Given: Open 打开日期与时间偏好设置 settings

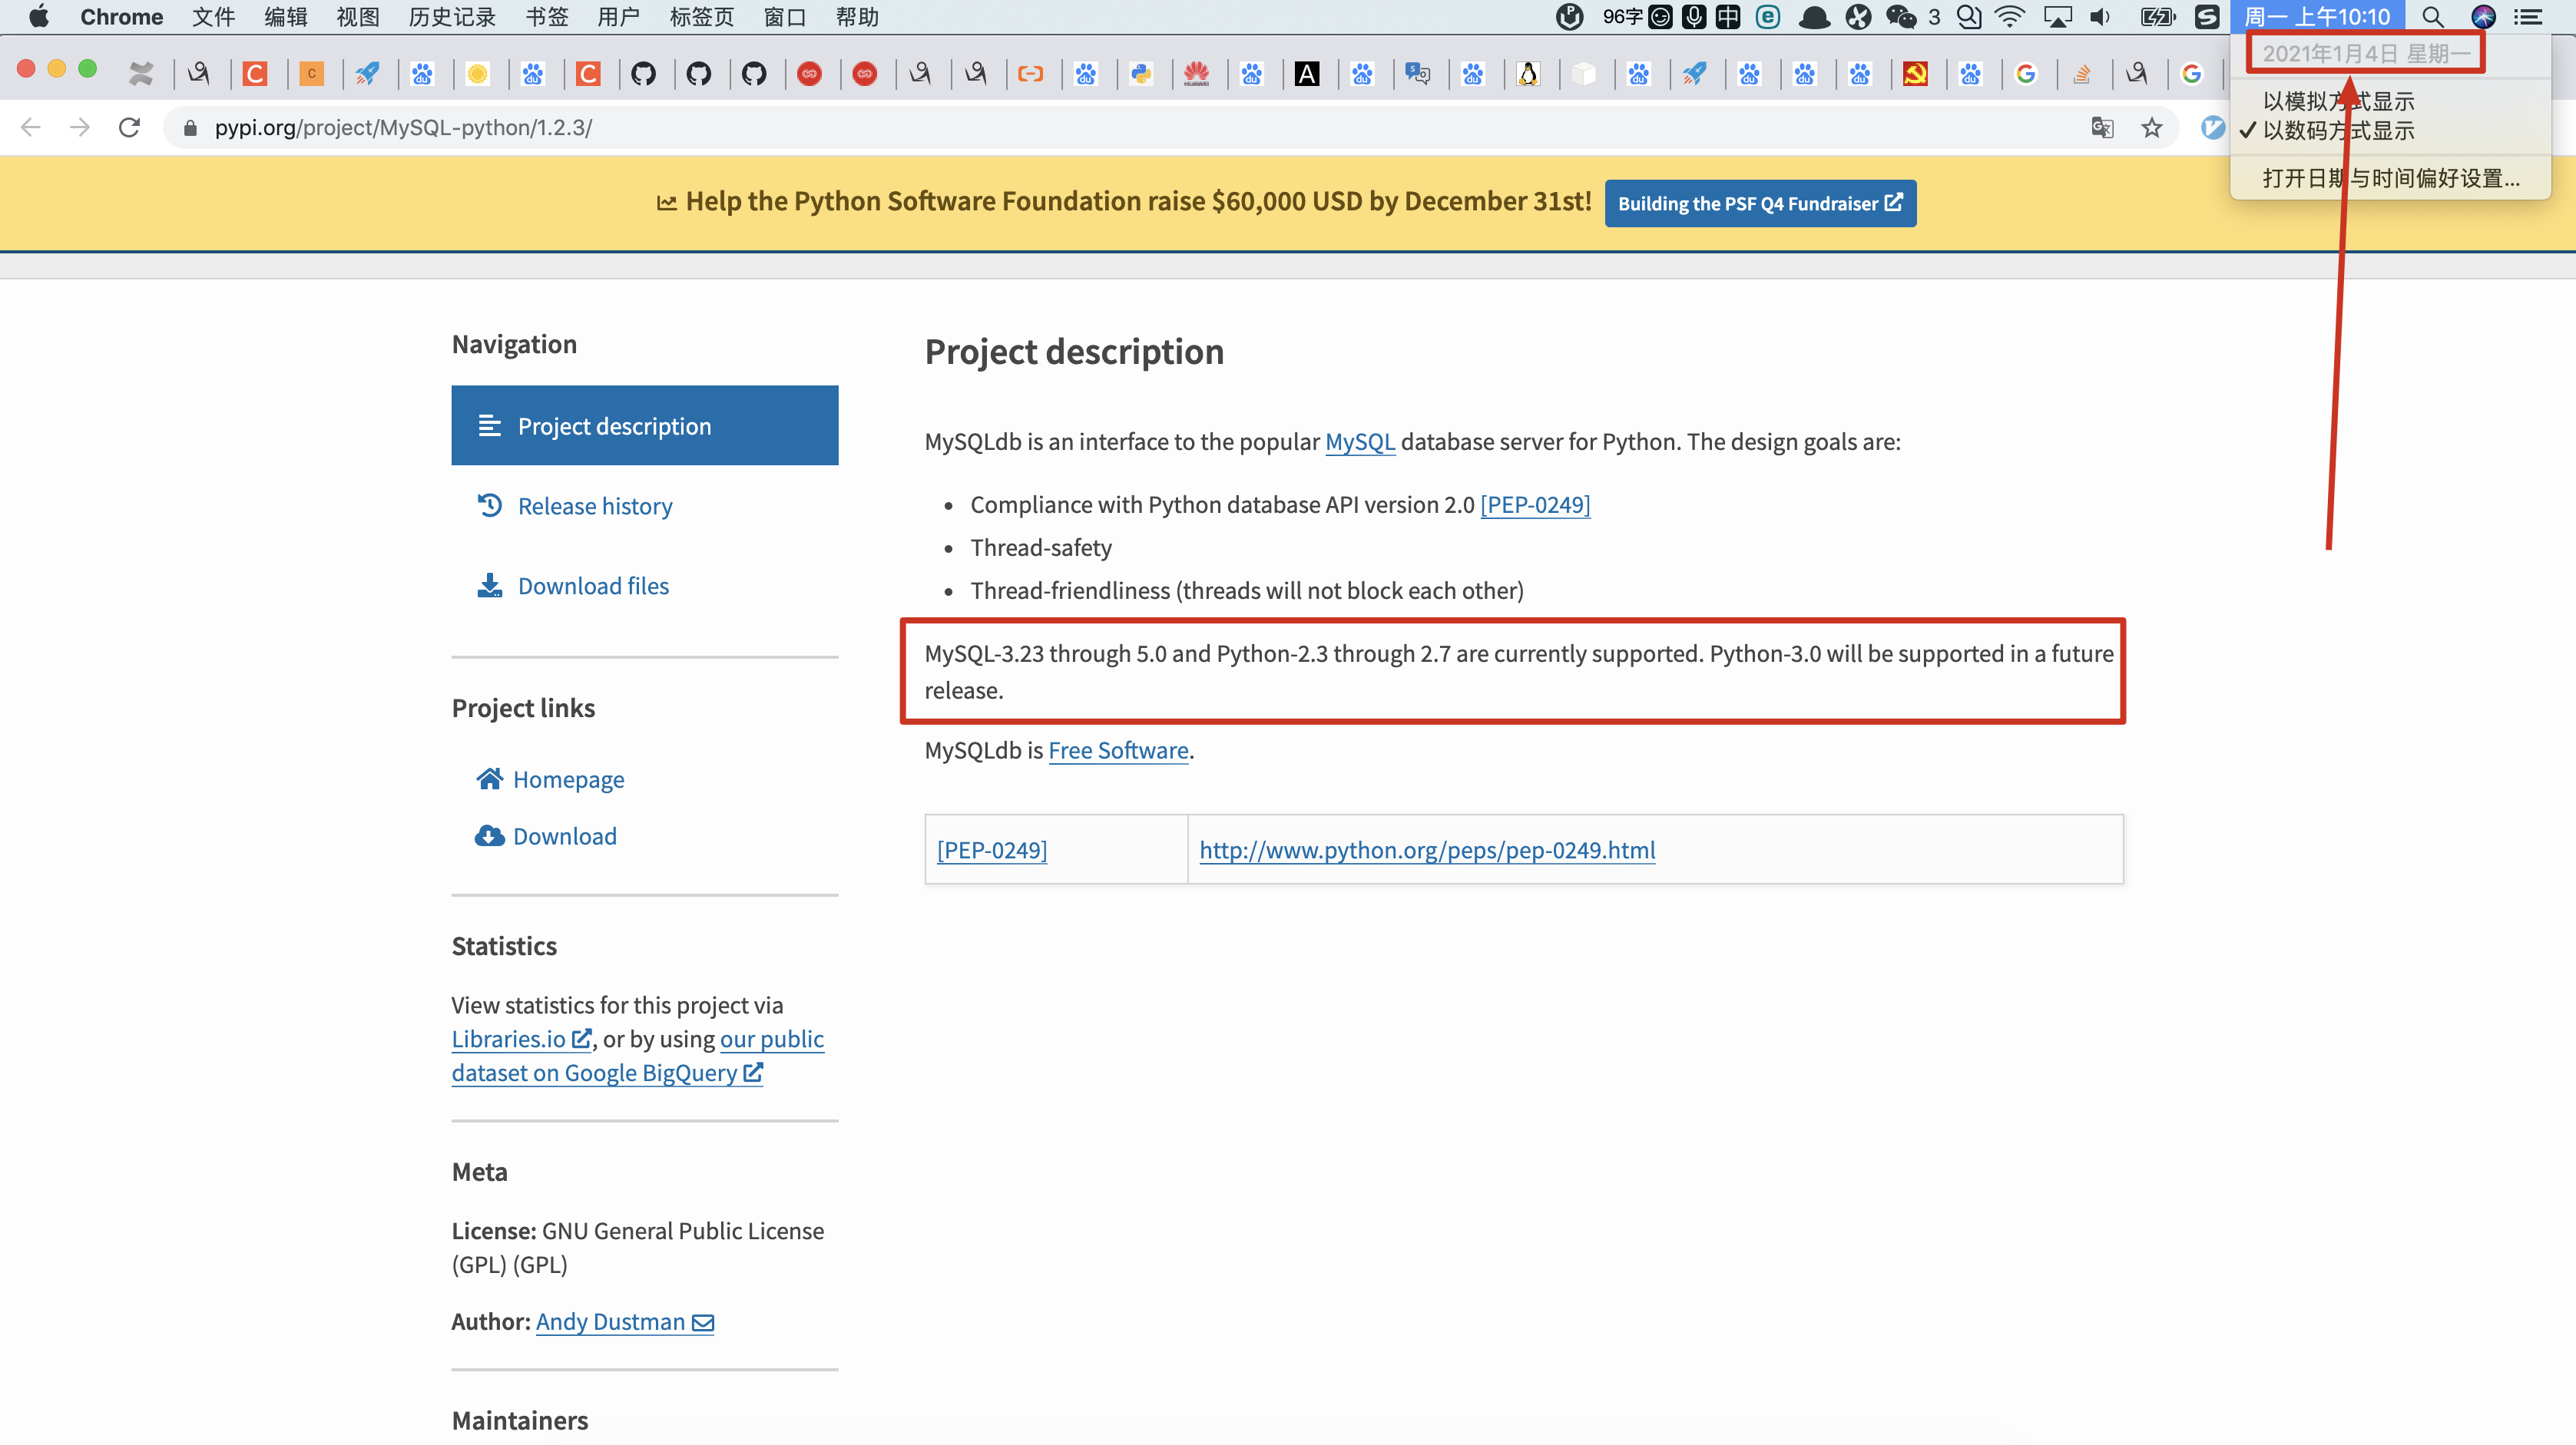Looking at the screenshot, I should (x=2391, y=178).
